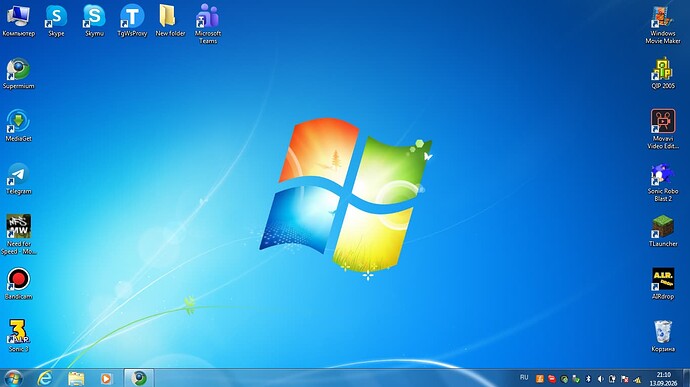690x387 pixels.
Task: Open the volume speaker tray icon
Action: [x=600, y=379]
